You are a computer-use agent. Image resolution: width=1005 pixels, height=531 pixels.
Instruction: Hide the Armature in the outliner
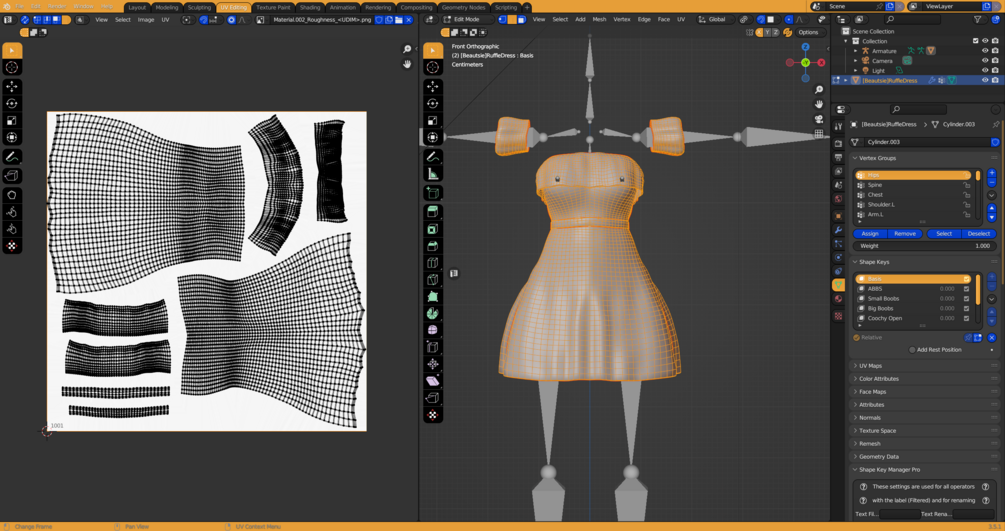pos(984,51)
